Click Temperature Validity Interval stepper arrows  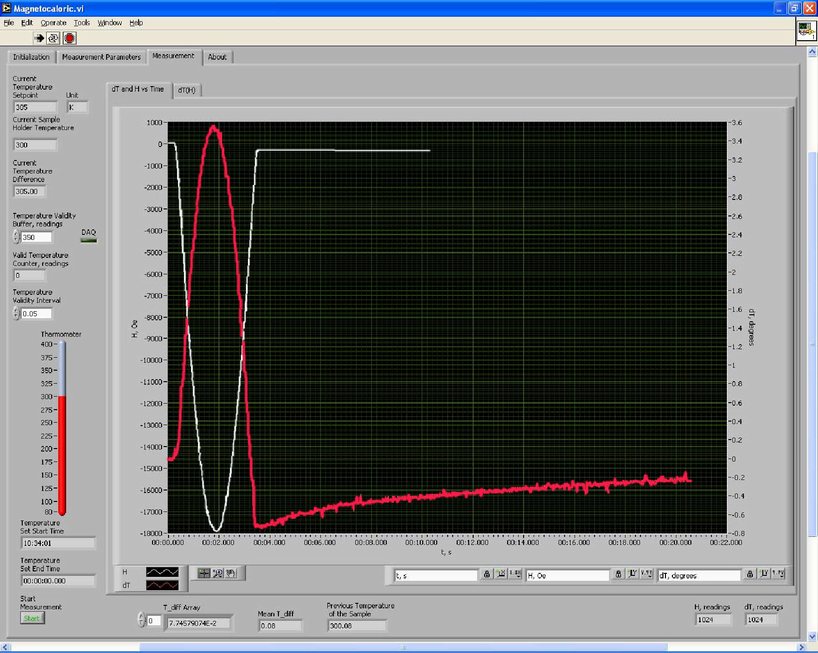click(x=16, y=313)
